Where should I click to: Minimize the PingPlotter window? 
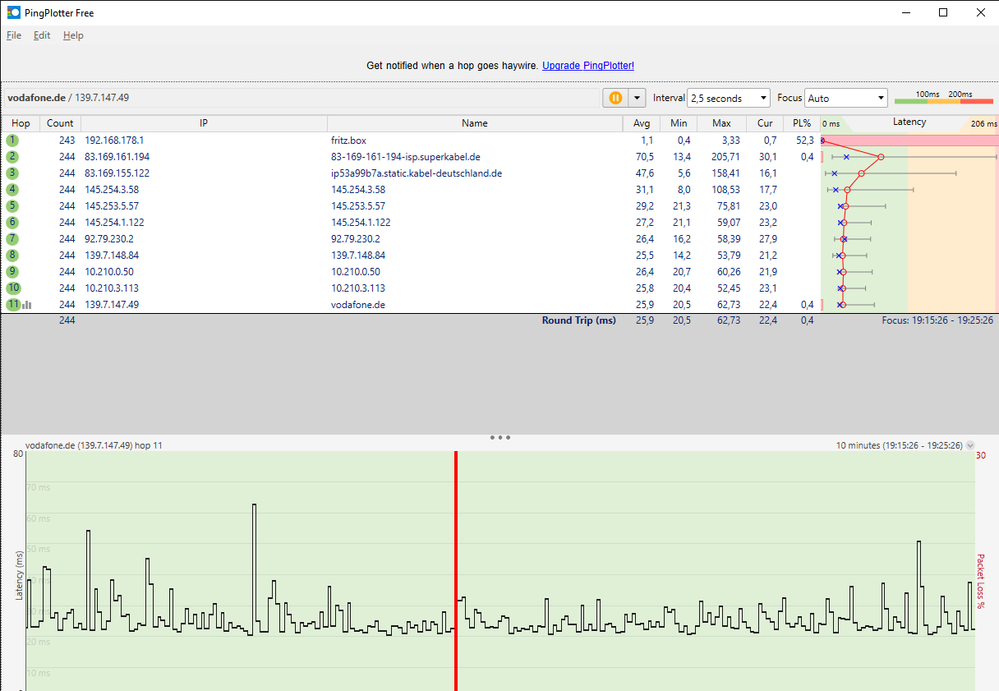coord(905,13)
